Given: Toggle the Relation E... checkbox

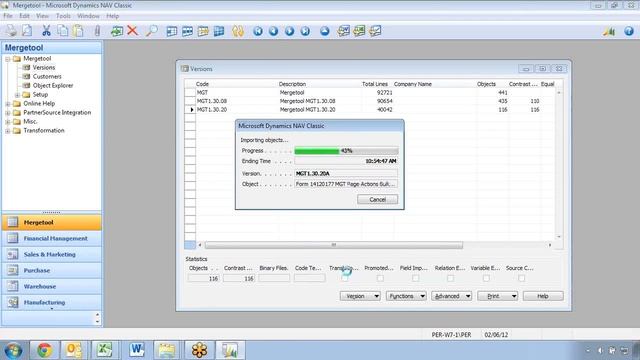Looking at the screenshot, I should 451,278.
